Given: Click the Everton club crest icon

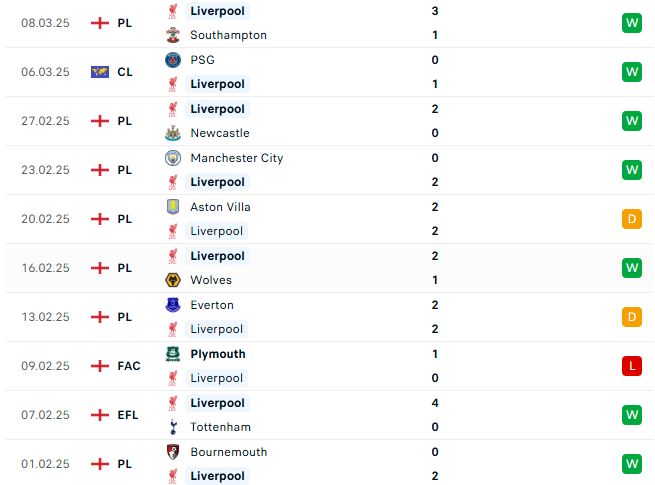Looking at the screenshot, I should click(173, 305).
